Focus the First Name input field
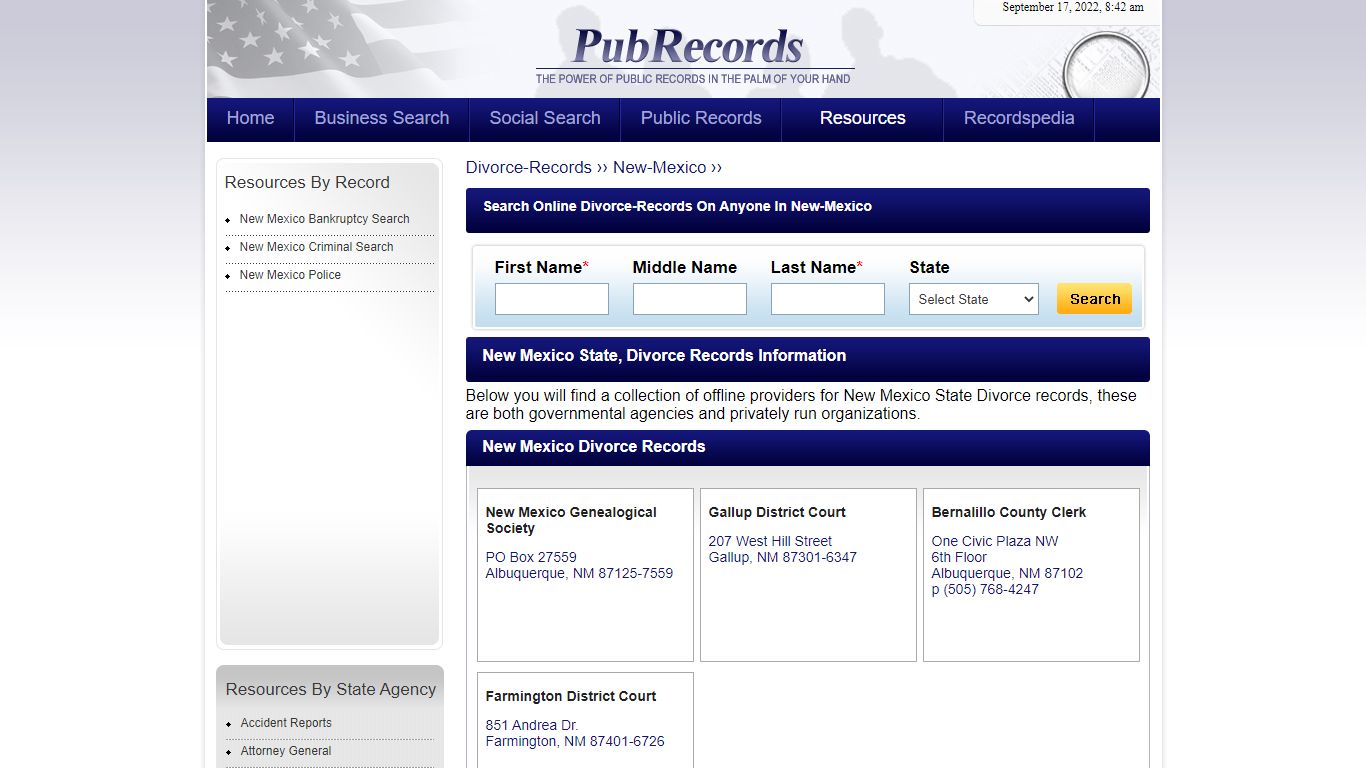This screenshot has height=768, width=1366. pyautogui.click(x=552, y=299)
